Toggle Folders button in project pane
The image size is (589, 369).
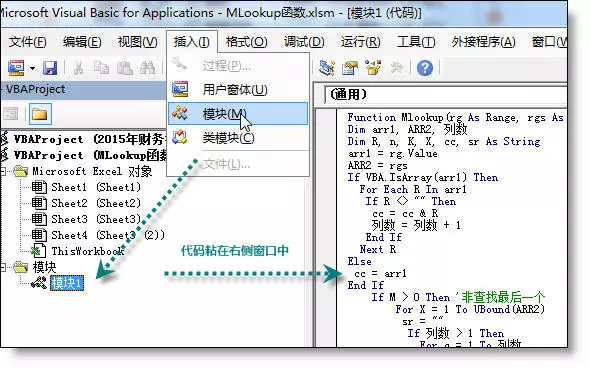pyautogui.click(x=39, y=114)
